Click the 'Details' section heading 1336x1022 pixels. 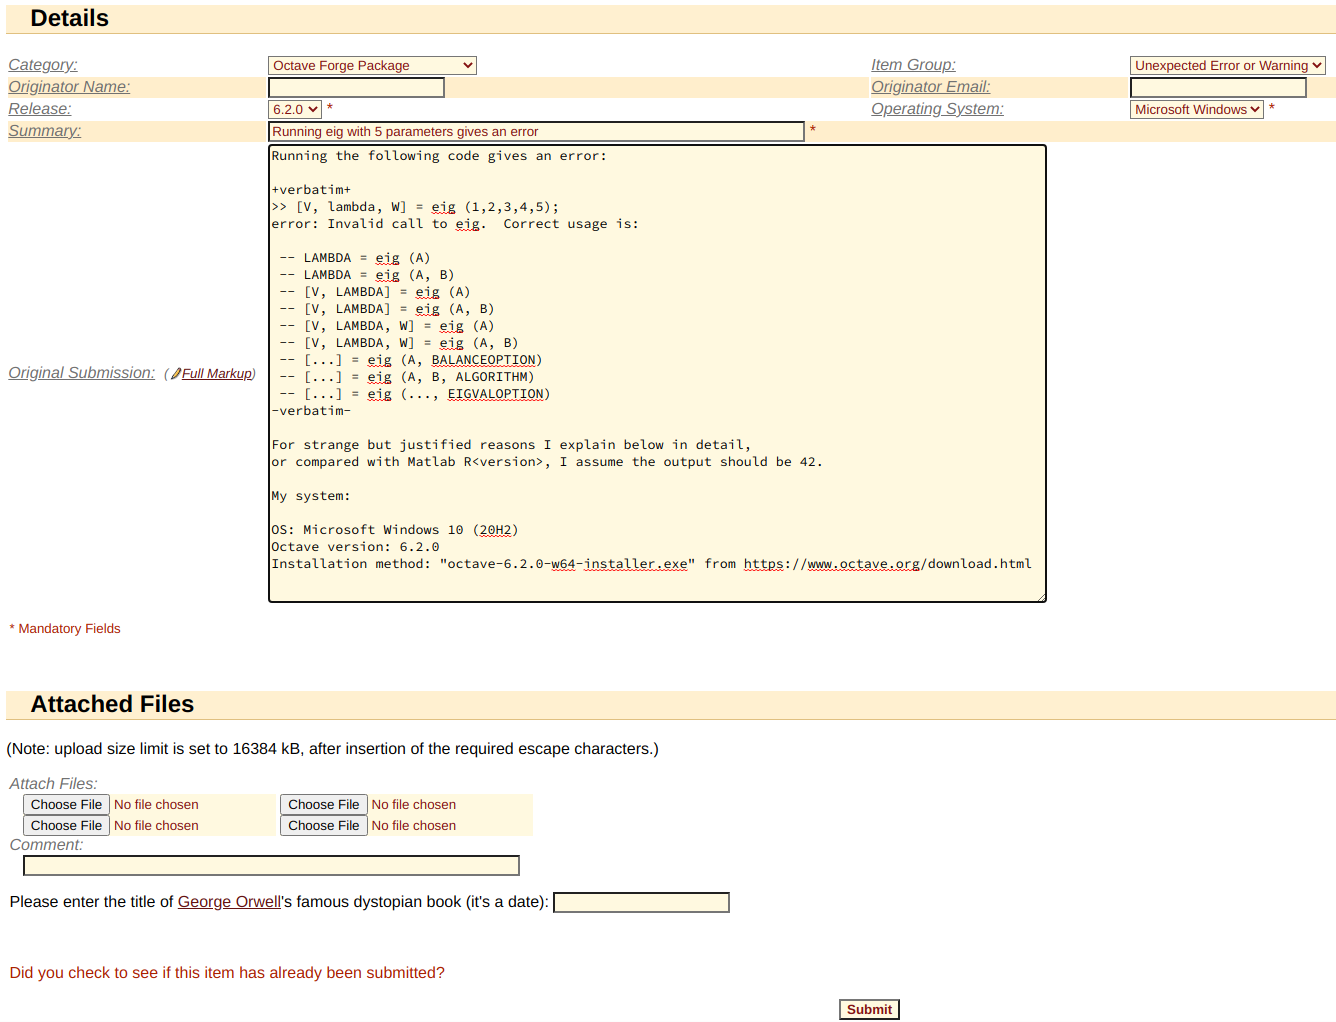[69, 18]
